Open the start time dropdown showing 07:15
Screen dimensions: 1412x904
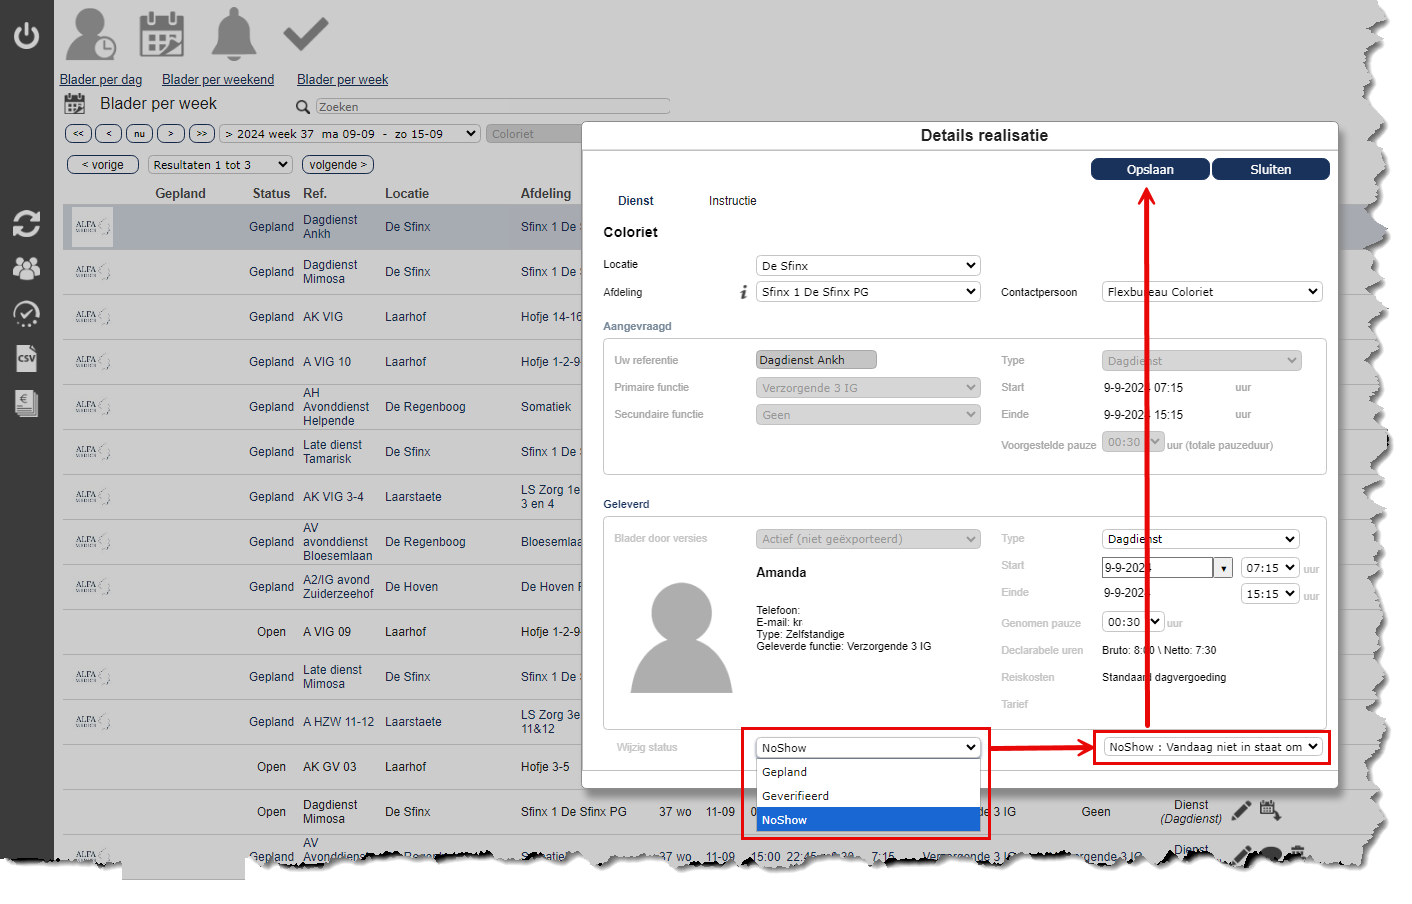tap(1270, 568)
